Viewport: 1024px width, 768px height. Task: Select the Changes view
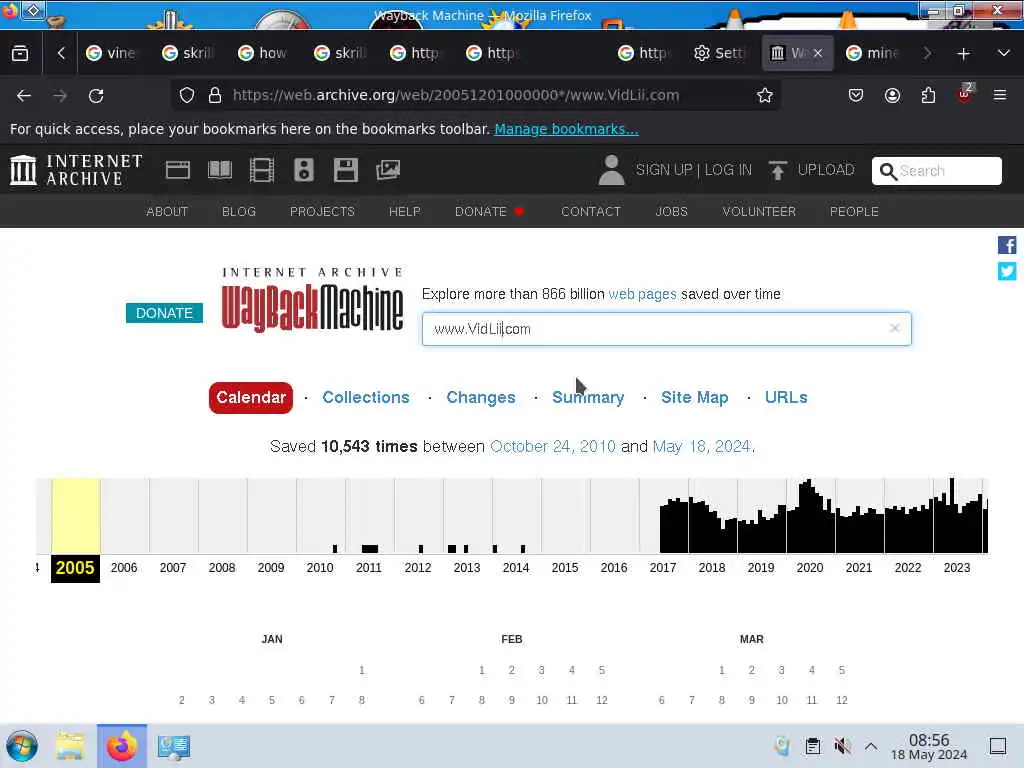[481, 397]
